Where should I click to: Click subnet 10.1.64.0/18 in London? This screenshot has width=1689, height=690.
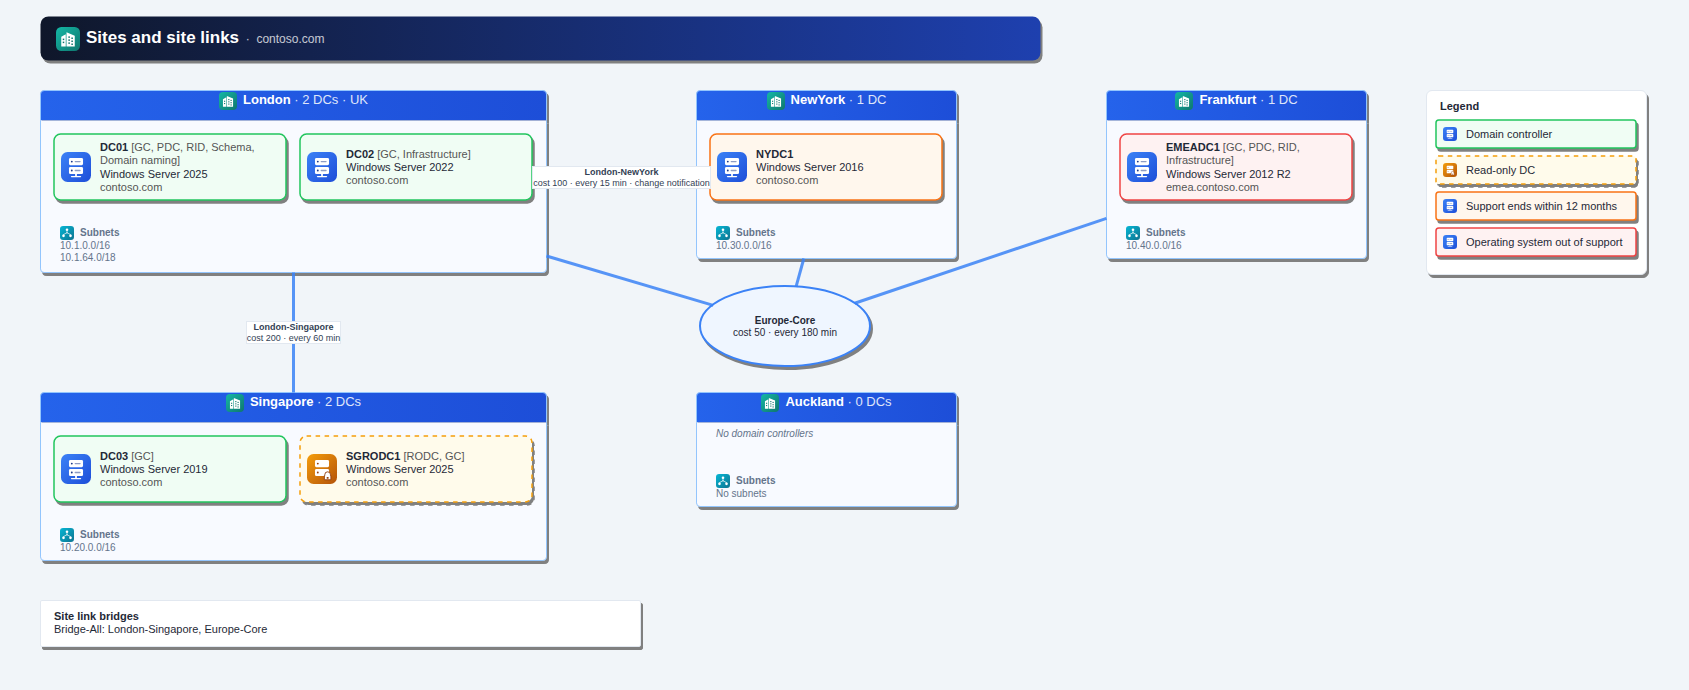tap(88, 258)
